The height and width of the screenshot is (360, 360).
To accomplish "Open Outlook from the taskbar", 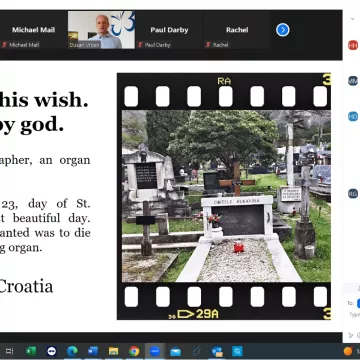I will (217, 351).
